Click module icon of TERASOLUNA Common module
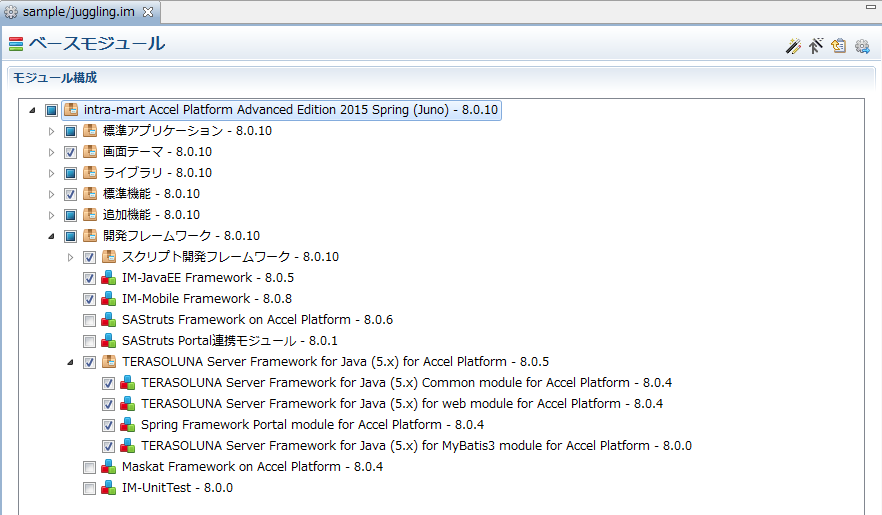 pos(128,383)
